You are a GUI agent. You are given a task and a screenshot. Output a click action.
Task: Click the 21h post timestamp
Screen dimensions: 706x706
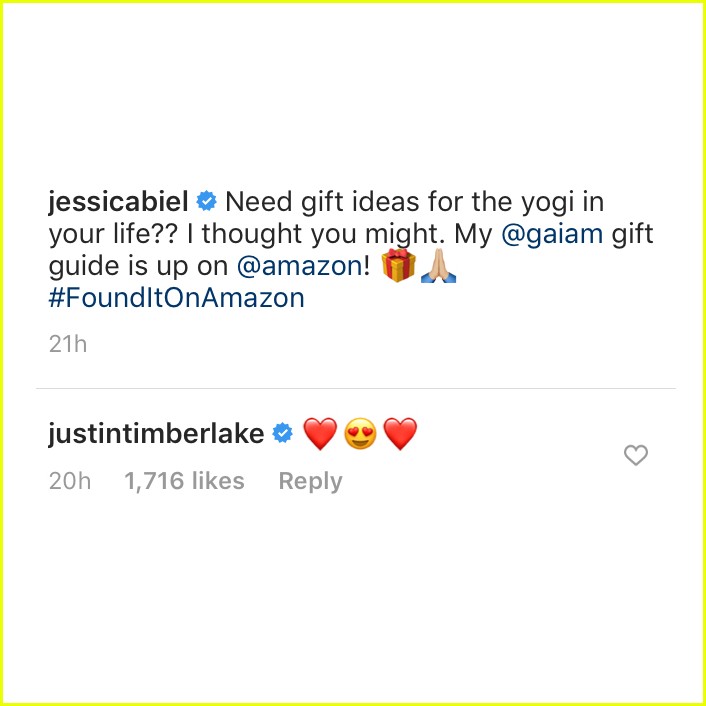[x=68, y=344]
